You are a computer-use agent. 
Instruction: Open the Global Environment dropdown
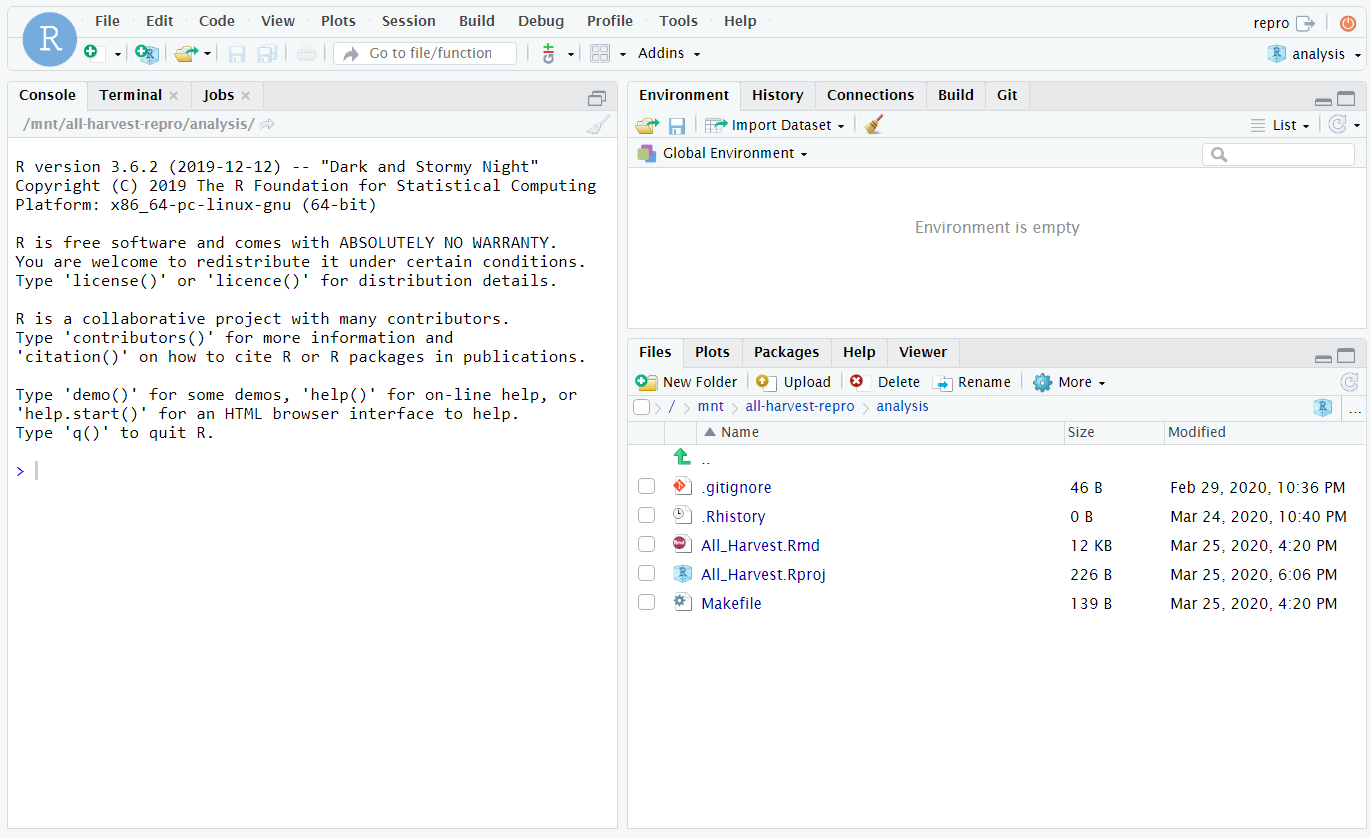point(722,153)
